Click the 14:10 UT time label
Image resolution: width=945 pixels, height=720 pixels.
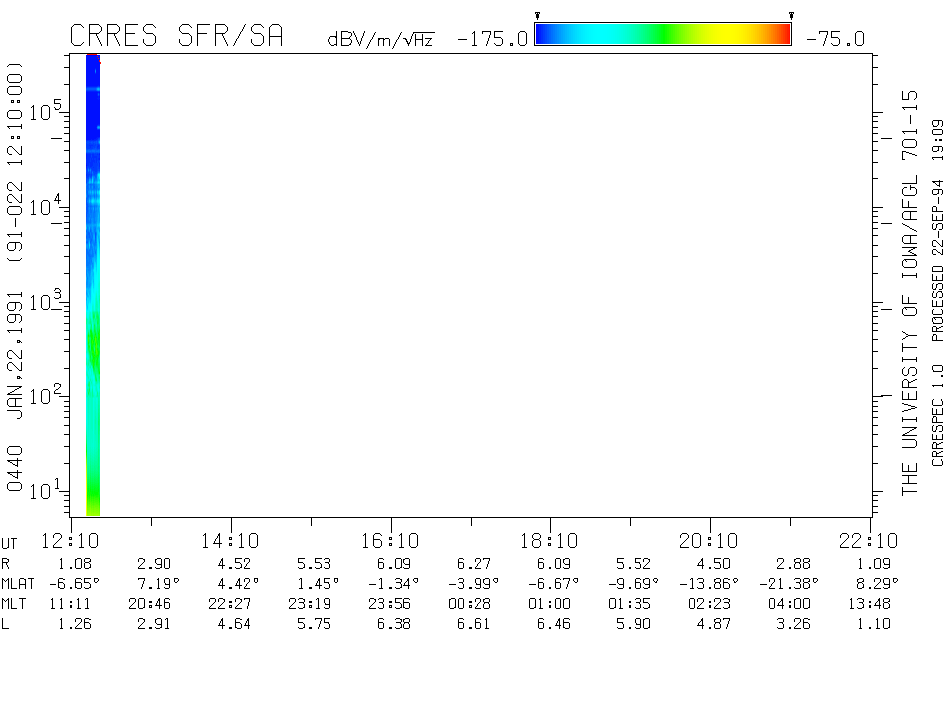(x=231, y=541)
